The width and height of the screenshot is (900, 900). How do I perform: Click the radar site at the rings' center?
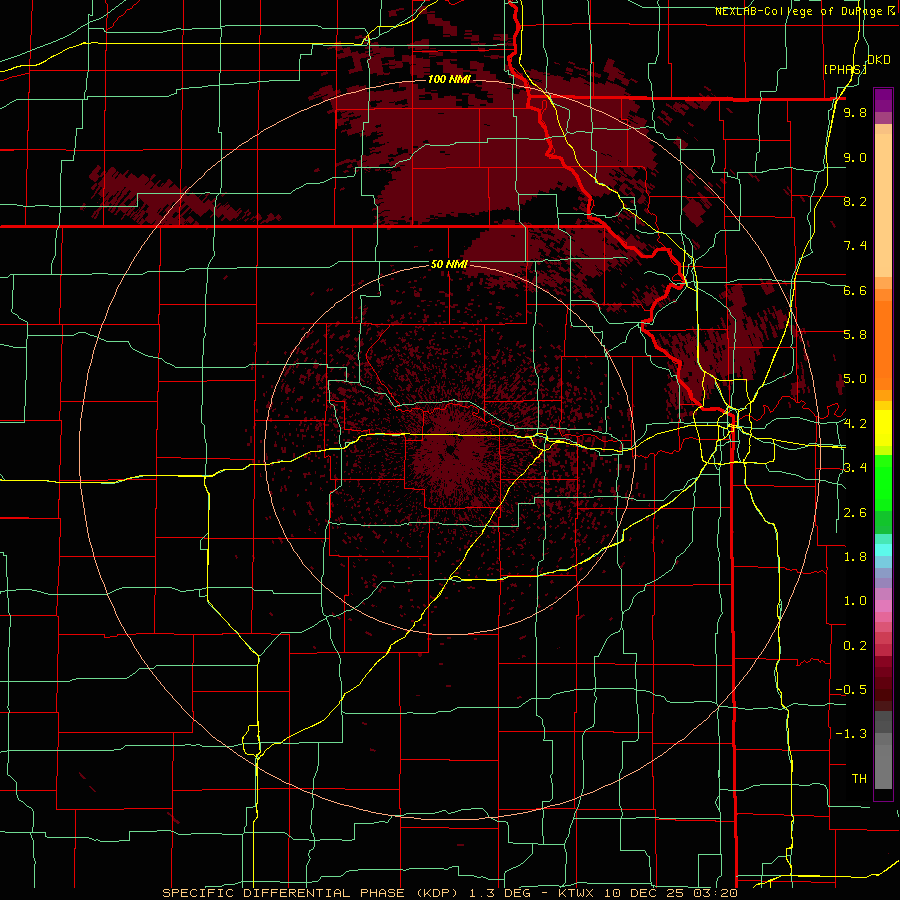pos(451,451)
